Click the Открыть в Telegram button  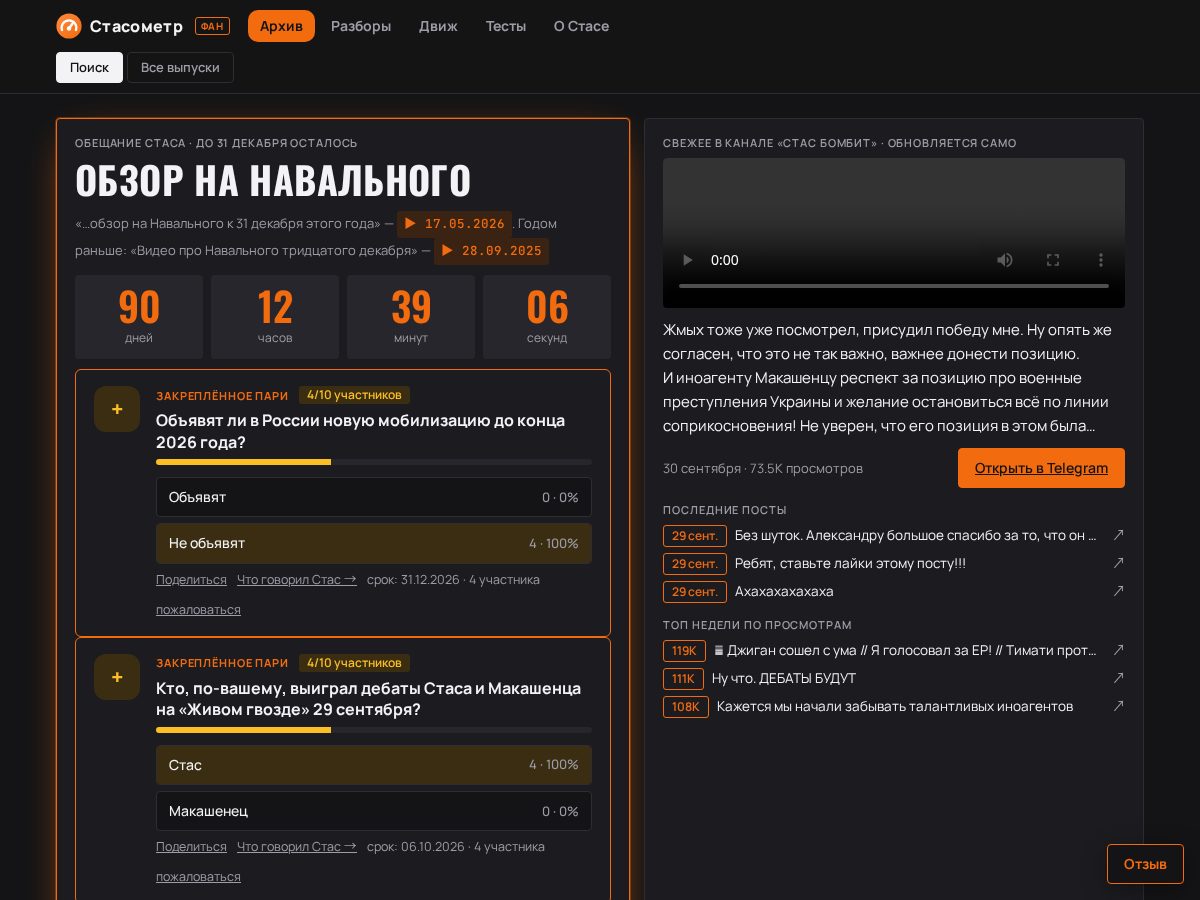(x=1041, y=468)
